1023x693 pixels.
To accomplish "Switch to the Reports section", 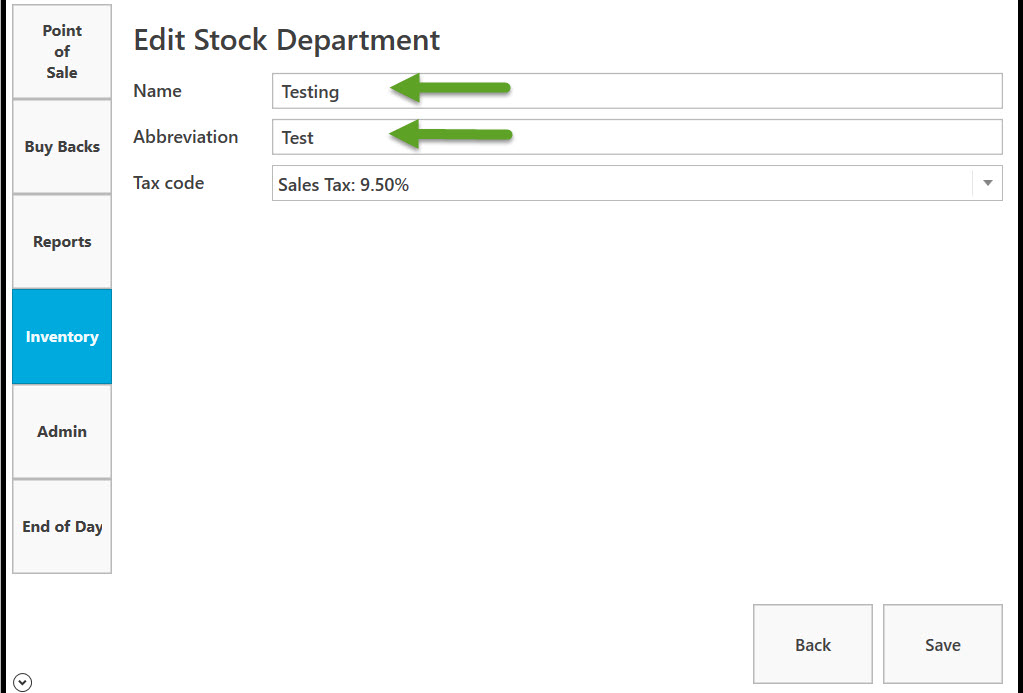I will click(62, 241).
